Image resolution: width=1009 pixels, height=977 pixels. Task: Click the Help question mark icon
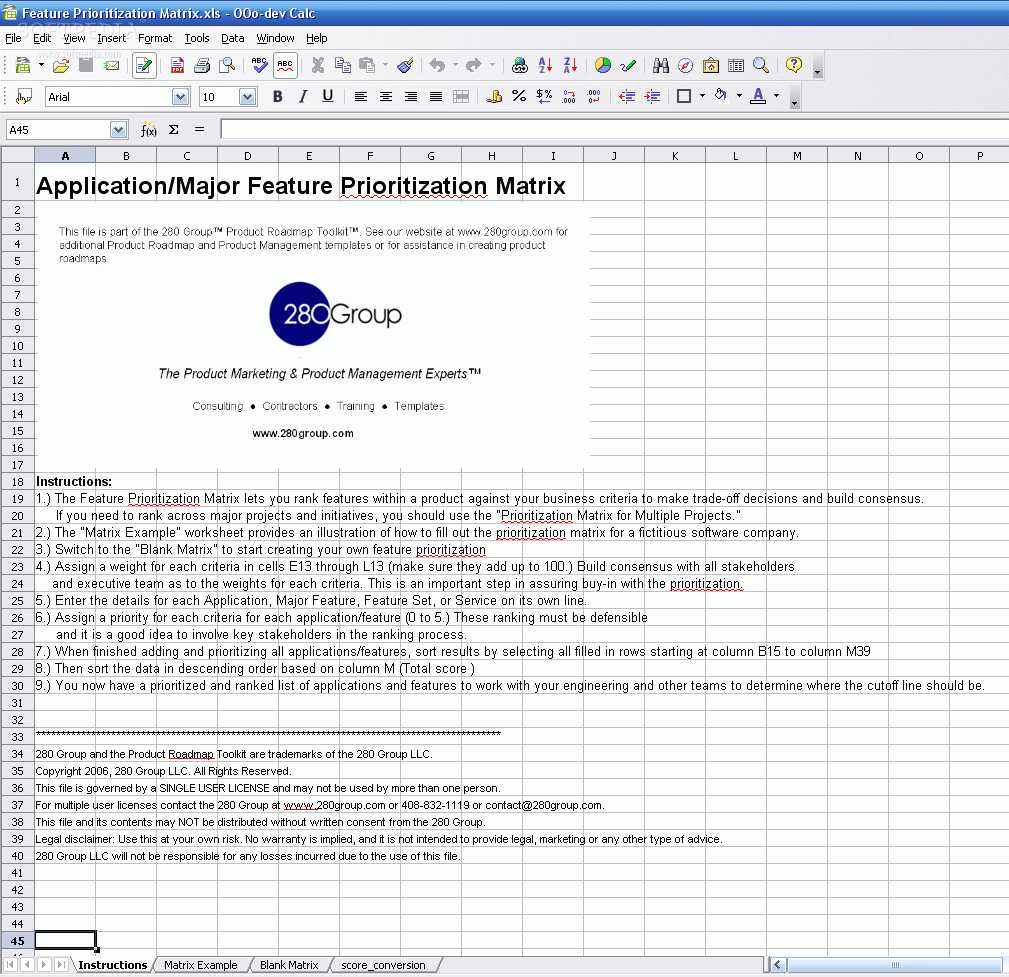pos(794,65)
